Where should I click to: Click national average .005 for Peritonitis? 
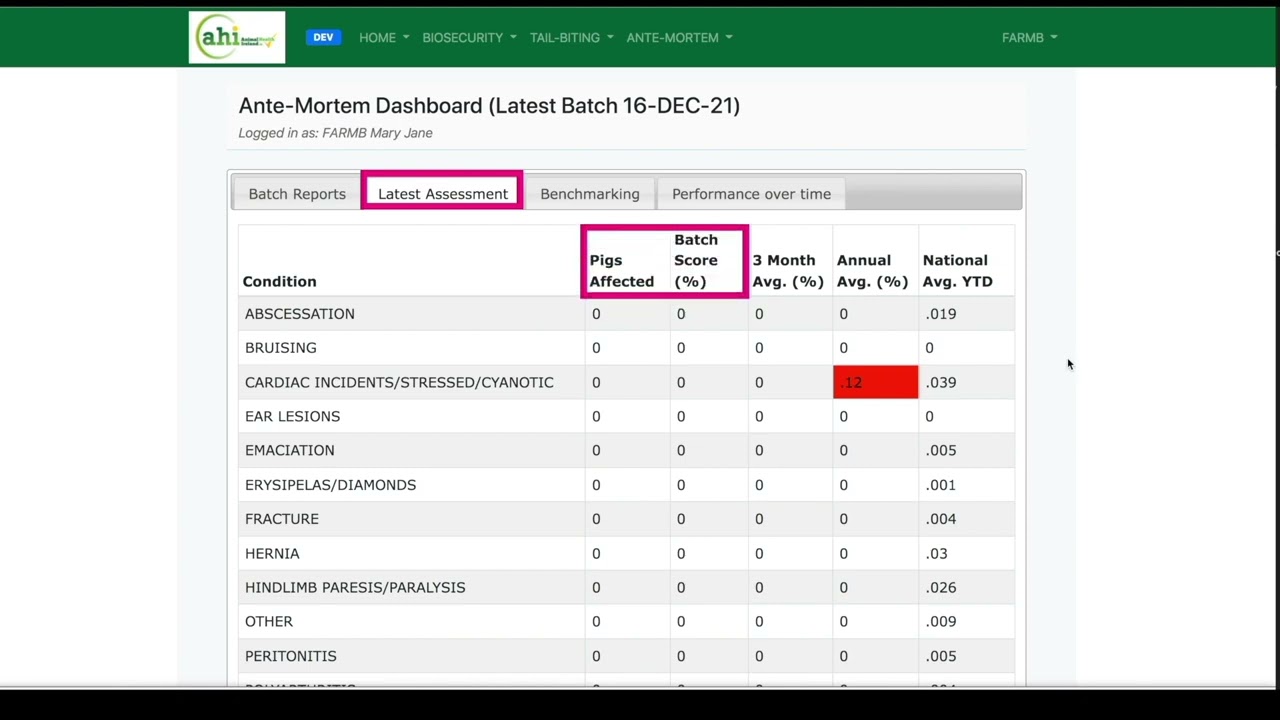(941, 656)
